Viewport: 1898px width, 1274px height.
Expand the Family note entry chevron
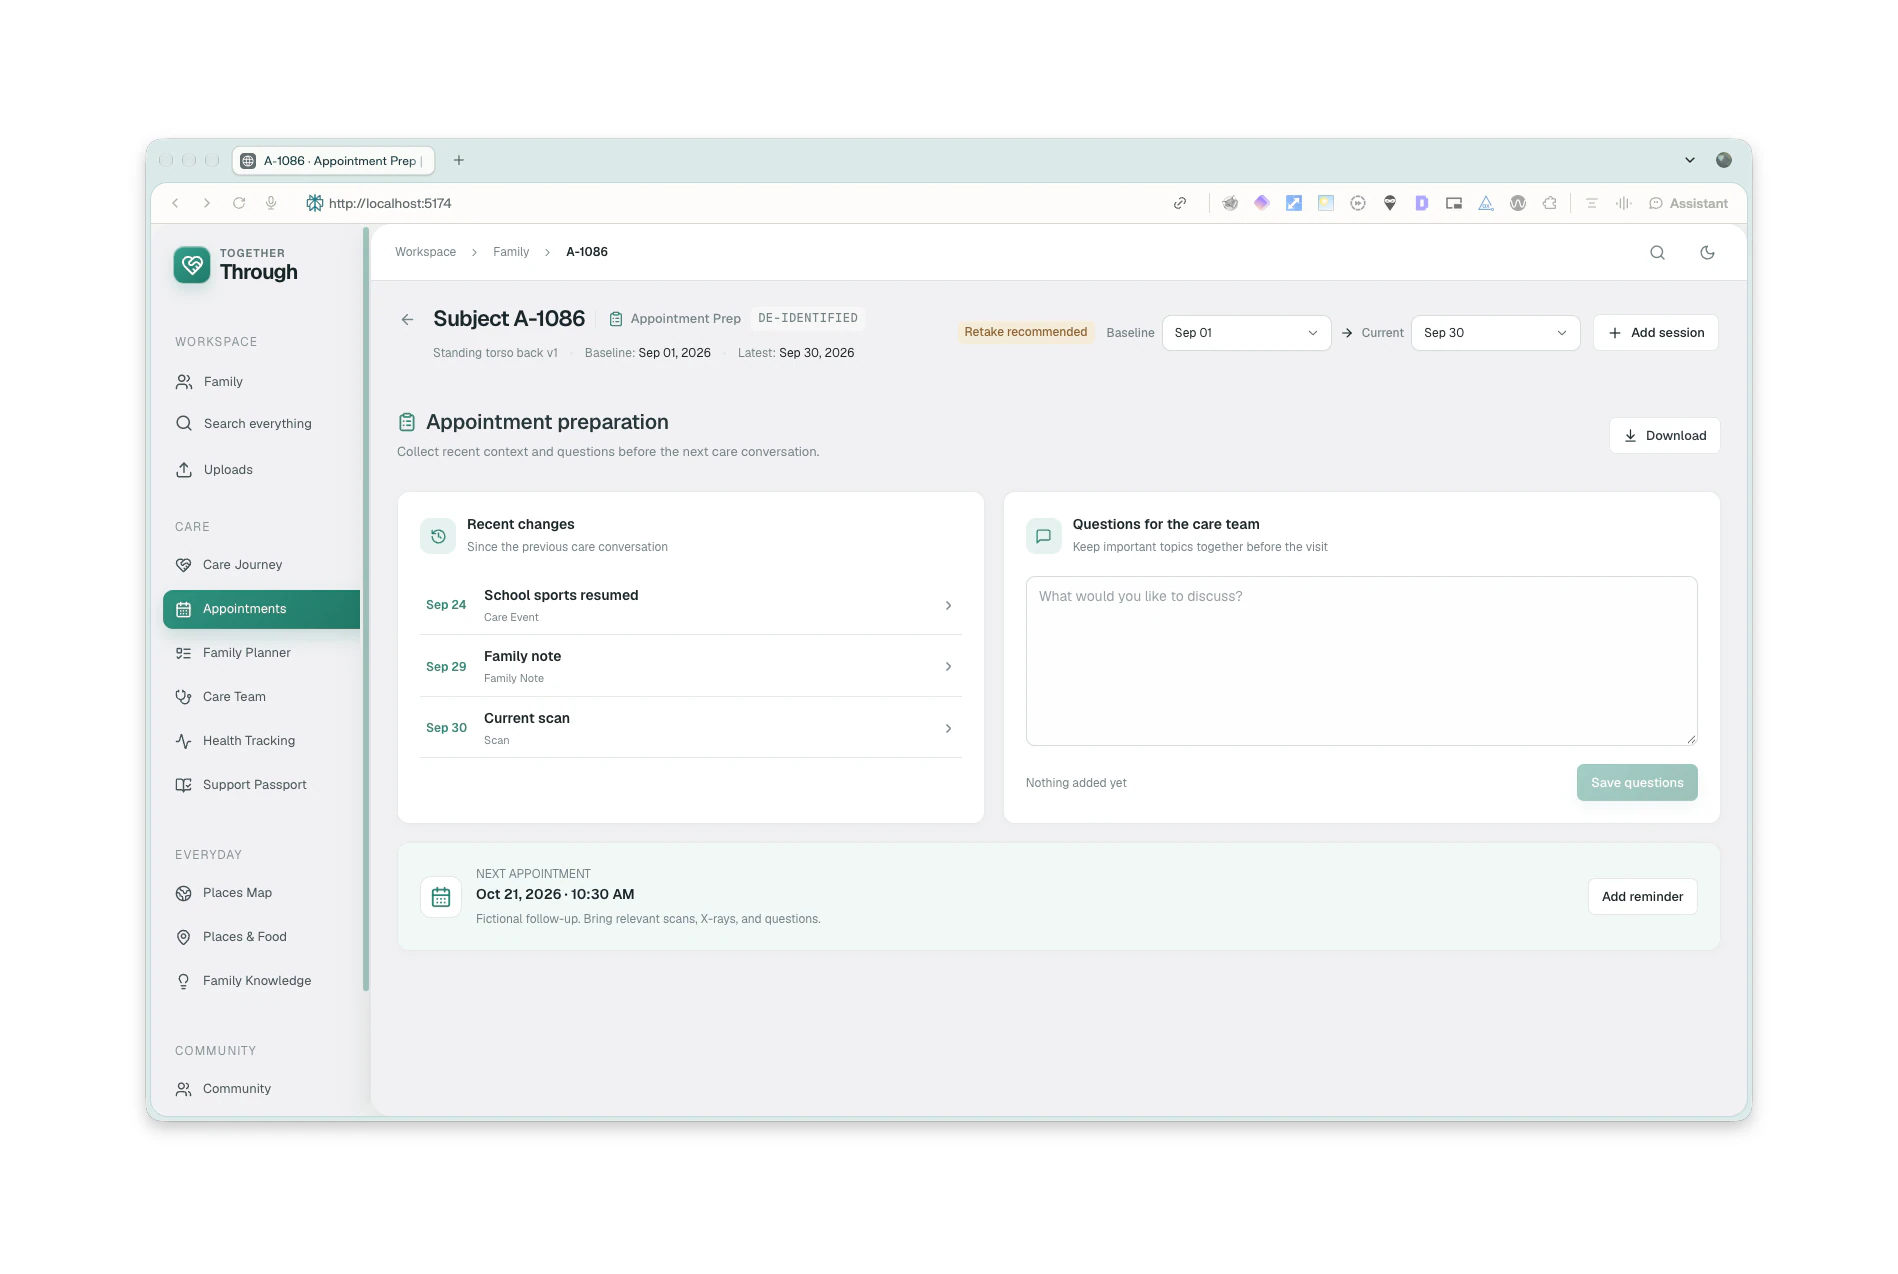948,667
